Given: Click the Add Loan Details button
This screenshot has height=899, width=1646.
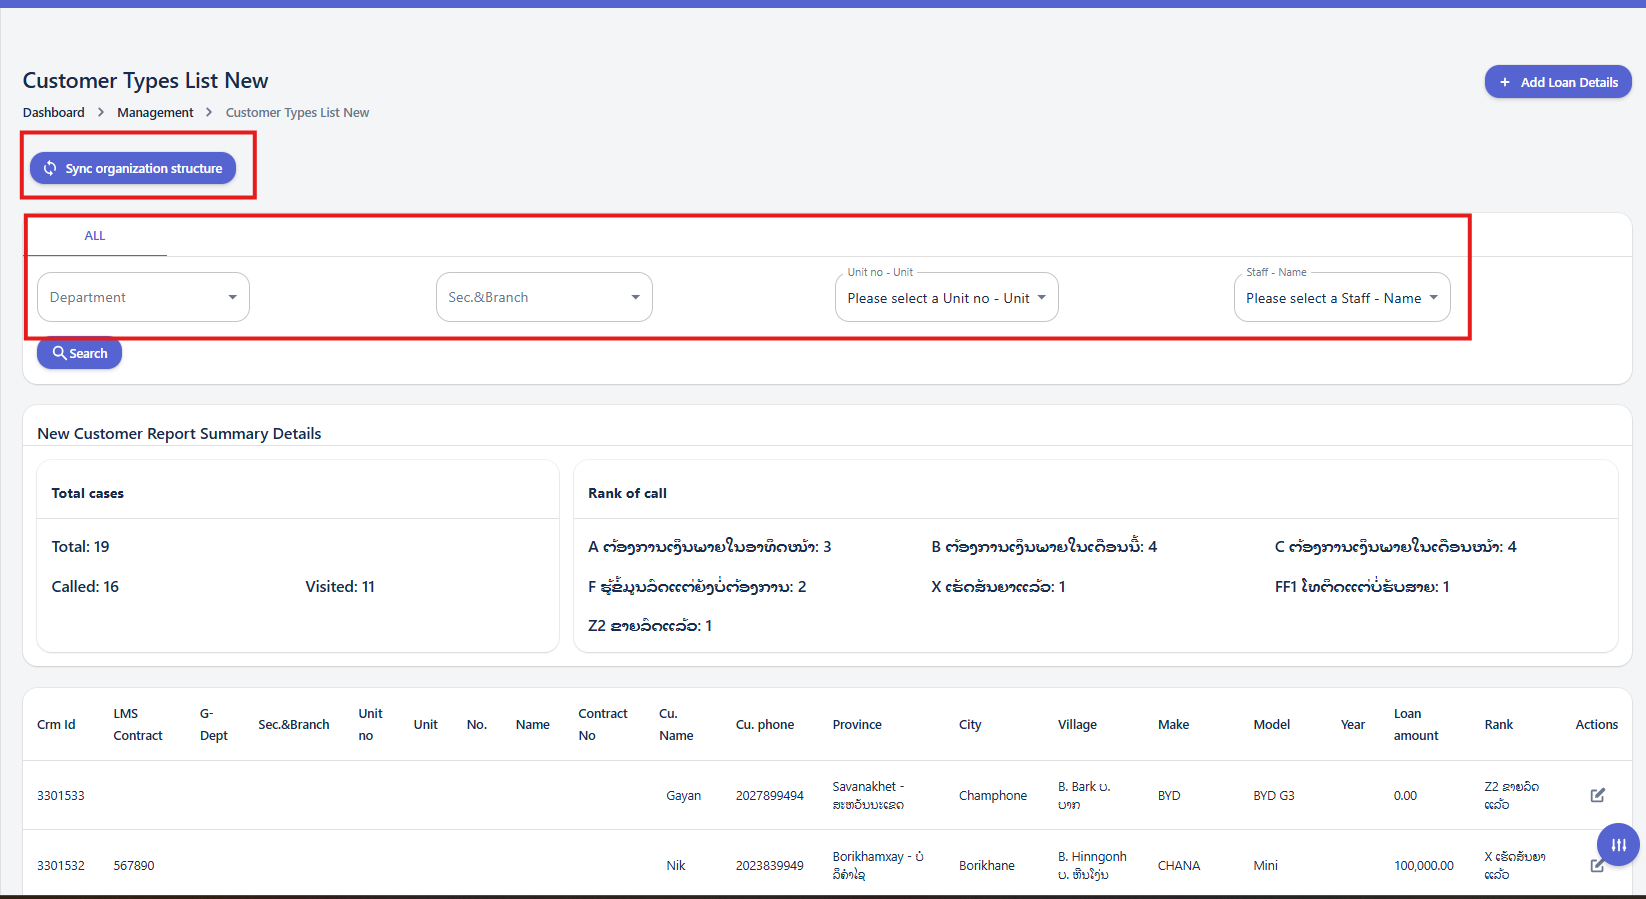Looking at the screenshot, I should click(1557, 82).
